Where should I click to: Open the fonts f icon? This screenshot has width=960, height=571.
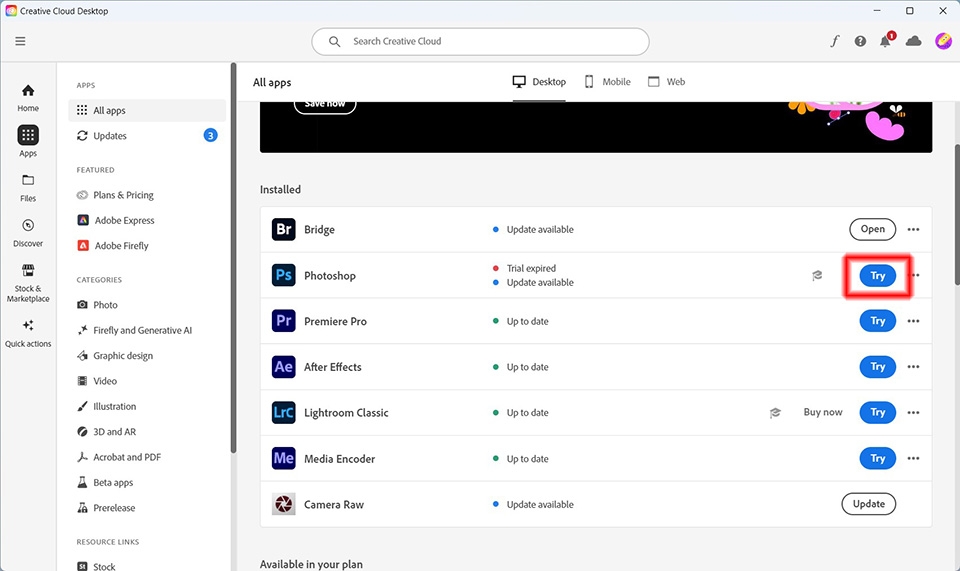(834, 41)
